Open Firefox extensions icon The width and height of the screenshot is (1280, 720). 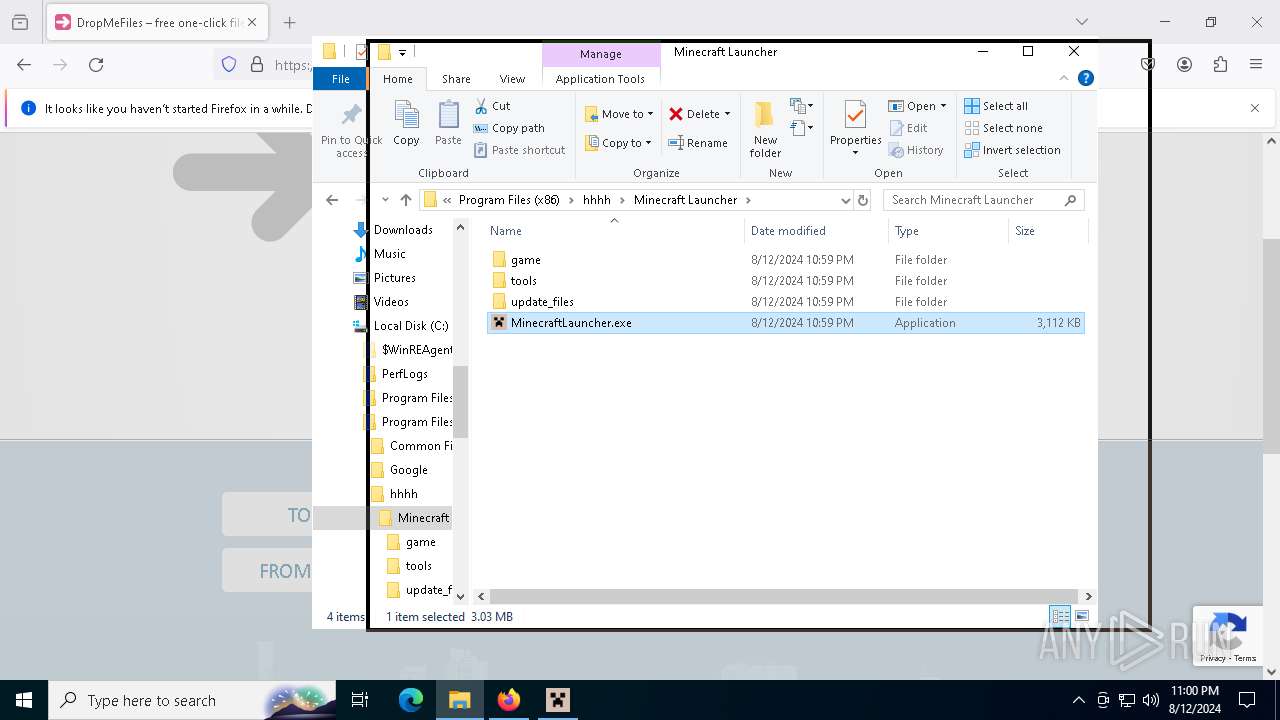click(x=1220, y=64)
